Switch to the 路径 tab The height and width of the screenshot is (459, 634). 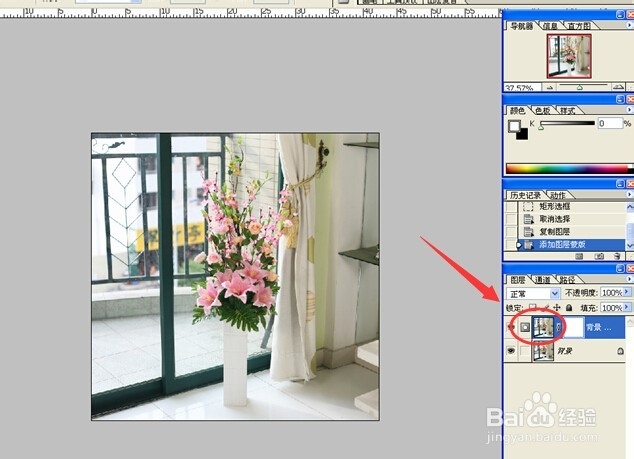tap(567, 279)
